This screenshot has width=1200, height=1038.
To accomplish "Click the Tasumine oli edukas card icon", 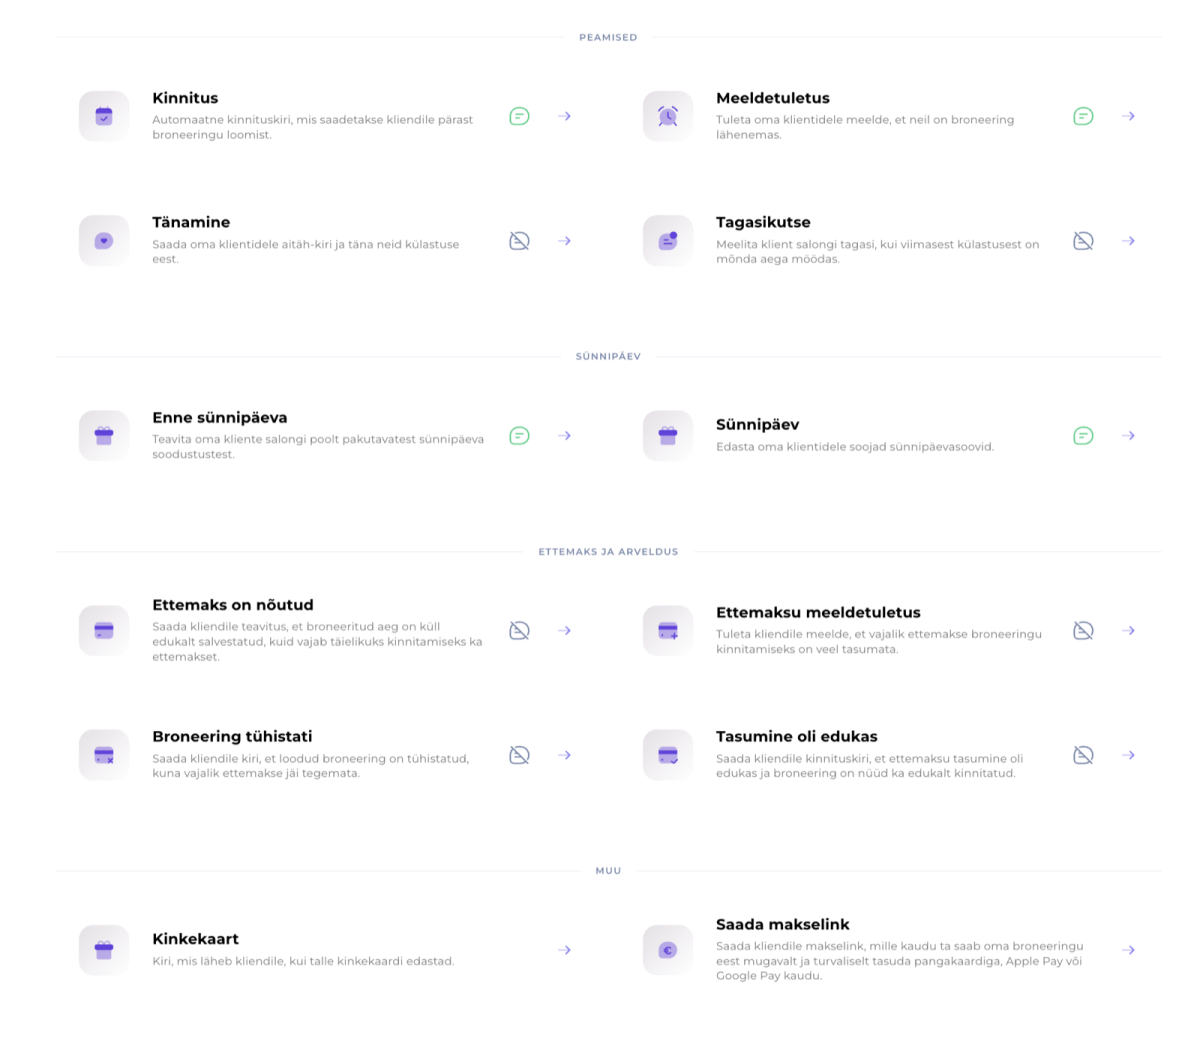I will coord(668,755).
